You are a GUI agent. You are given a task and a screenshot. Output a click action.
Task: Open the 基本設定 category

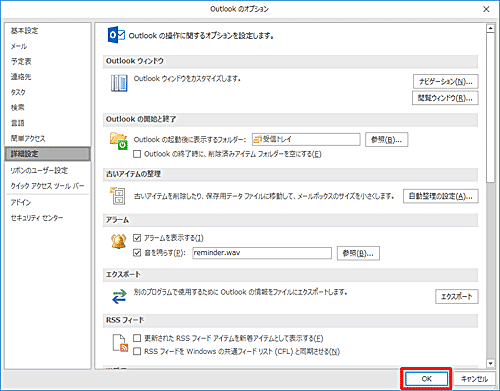24,31
